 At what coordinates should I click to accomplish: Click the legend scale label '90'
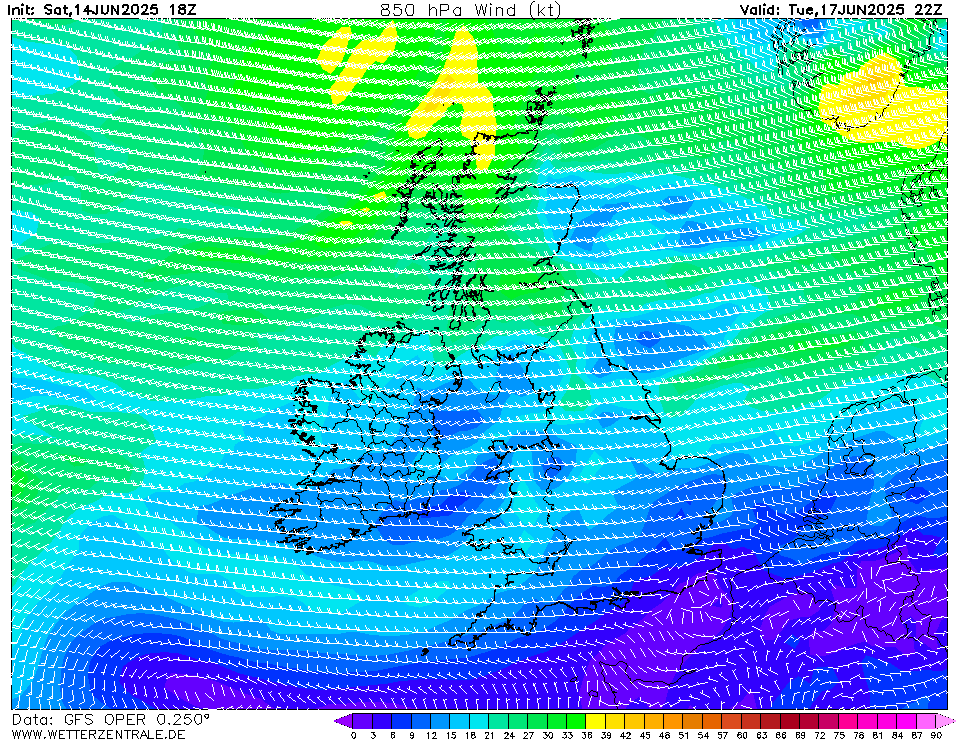(936, 735)
